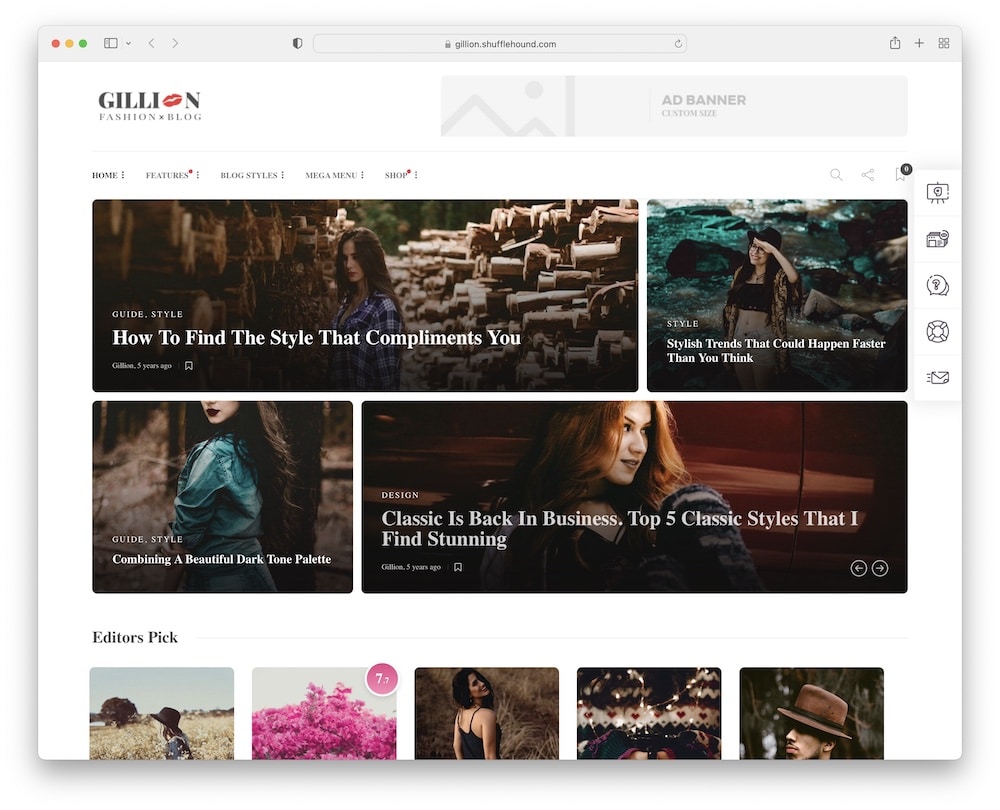The height and width of the screenshot is (810, 1000).
Task: Open a new tab with plus icon
Action: tap(919, 43)
